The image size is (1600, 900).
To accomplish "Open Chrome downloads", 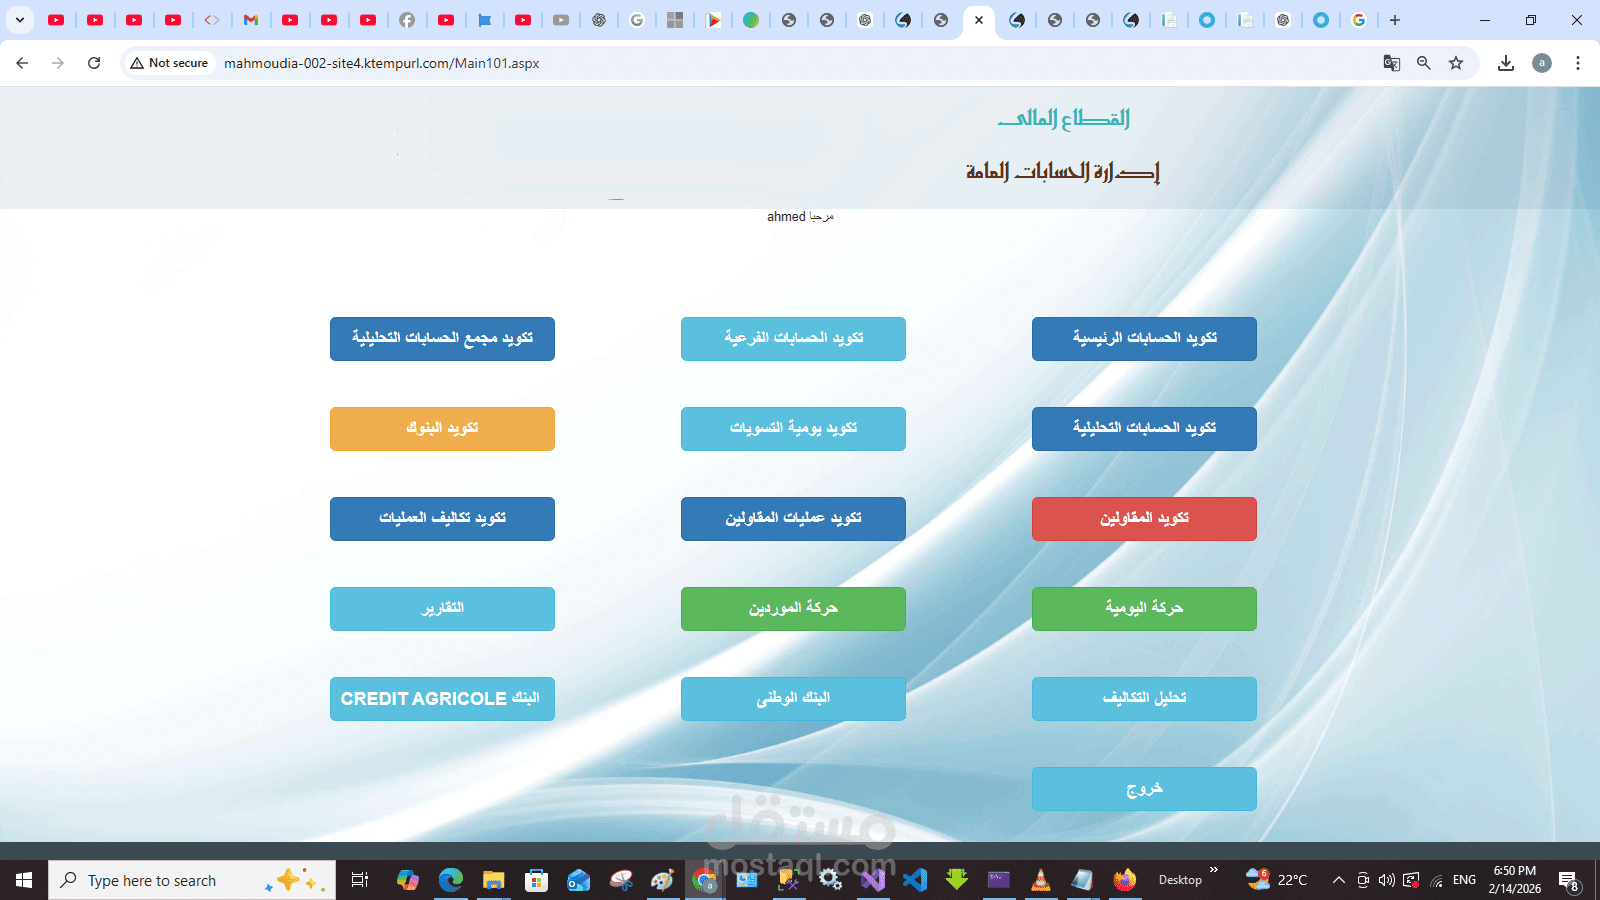I will pos(1506,63).
